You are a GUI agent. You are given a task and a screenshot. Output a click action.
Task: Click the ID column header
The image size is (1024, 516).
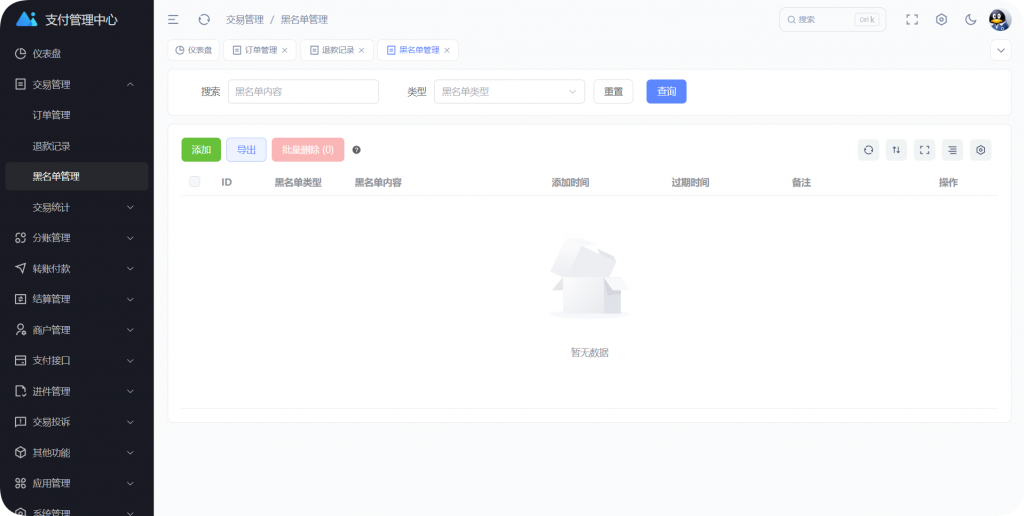point(227,182)
